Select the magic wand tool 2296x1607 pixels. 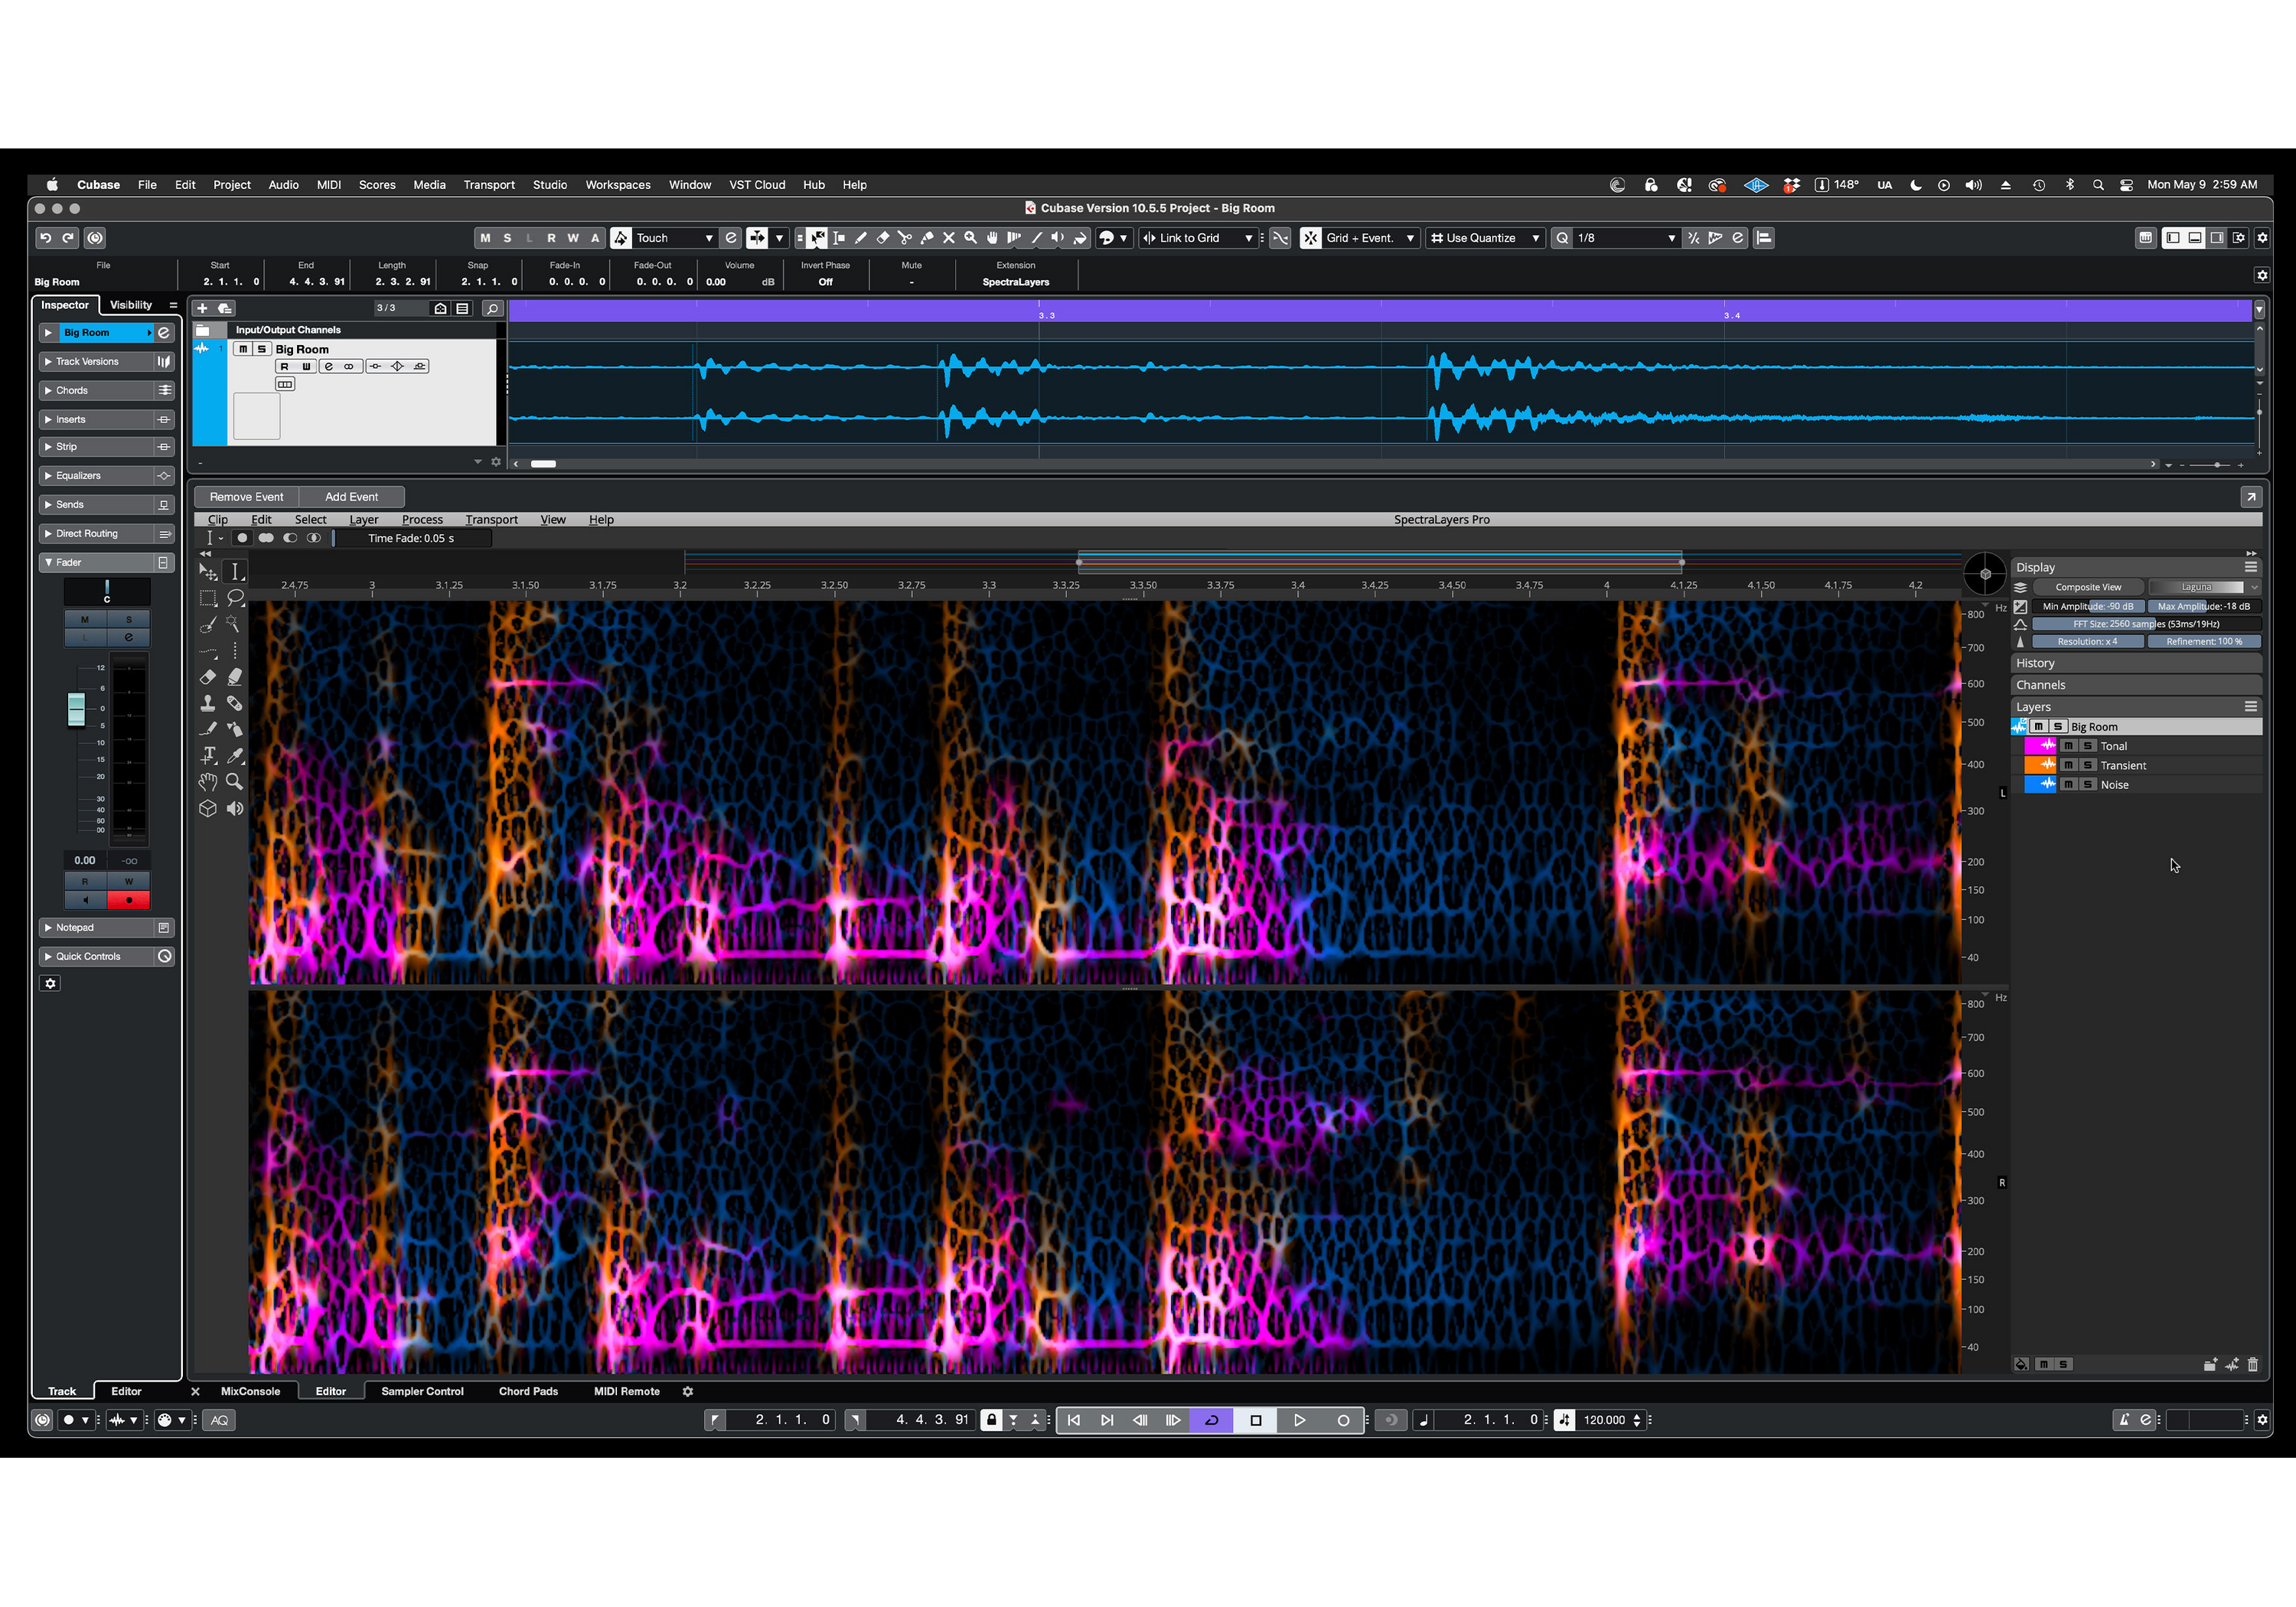(x=234, y=624)
